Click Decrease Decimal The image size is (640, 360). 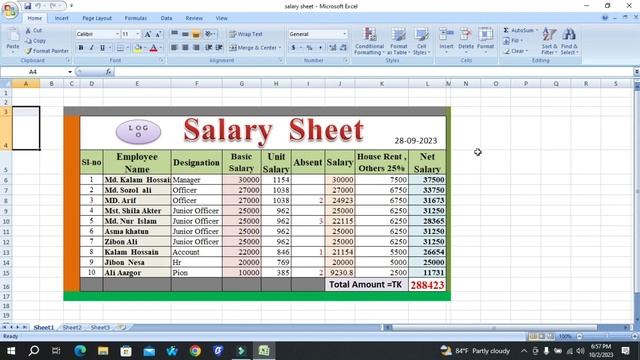[343, 48]
